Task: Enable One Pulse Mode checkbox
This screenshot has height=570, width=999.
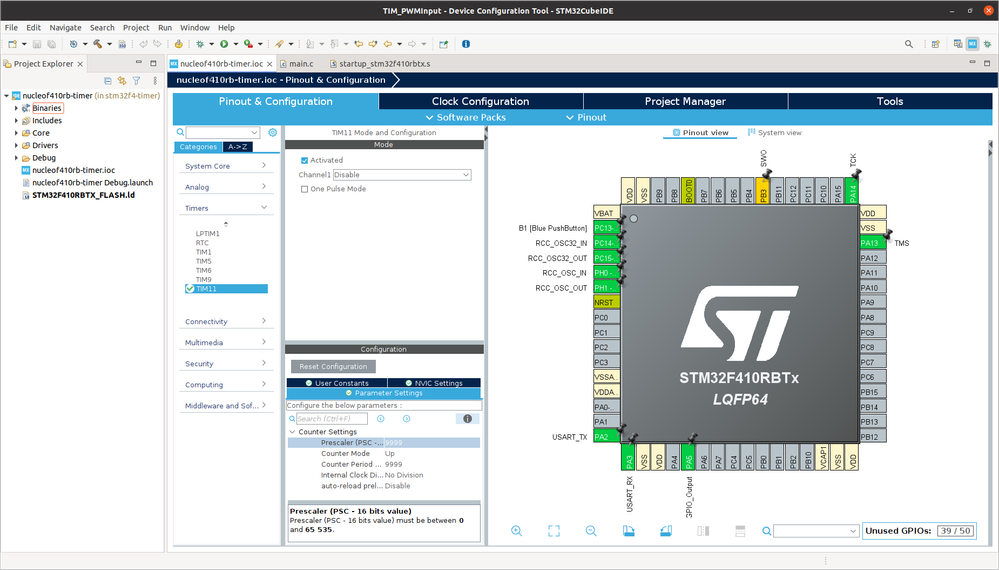Action: (x=305, y=189)
